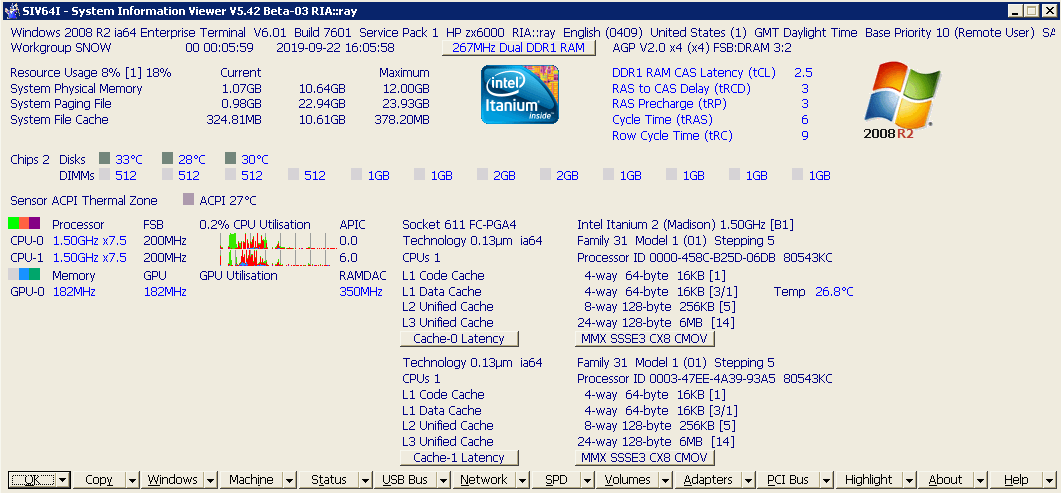Expand dropdown arrow next to Adapters
This screenshot has width=1061, height=493.
point(748,479)
